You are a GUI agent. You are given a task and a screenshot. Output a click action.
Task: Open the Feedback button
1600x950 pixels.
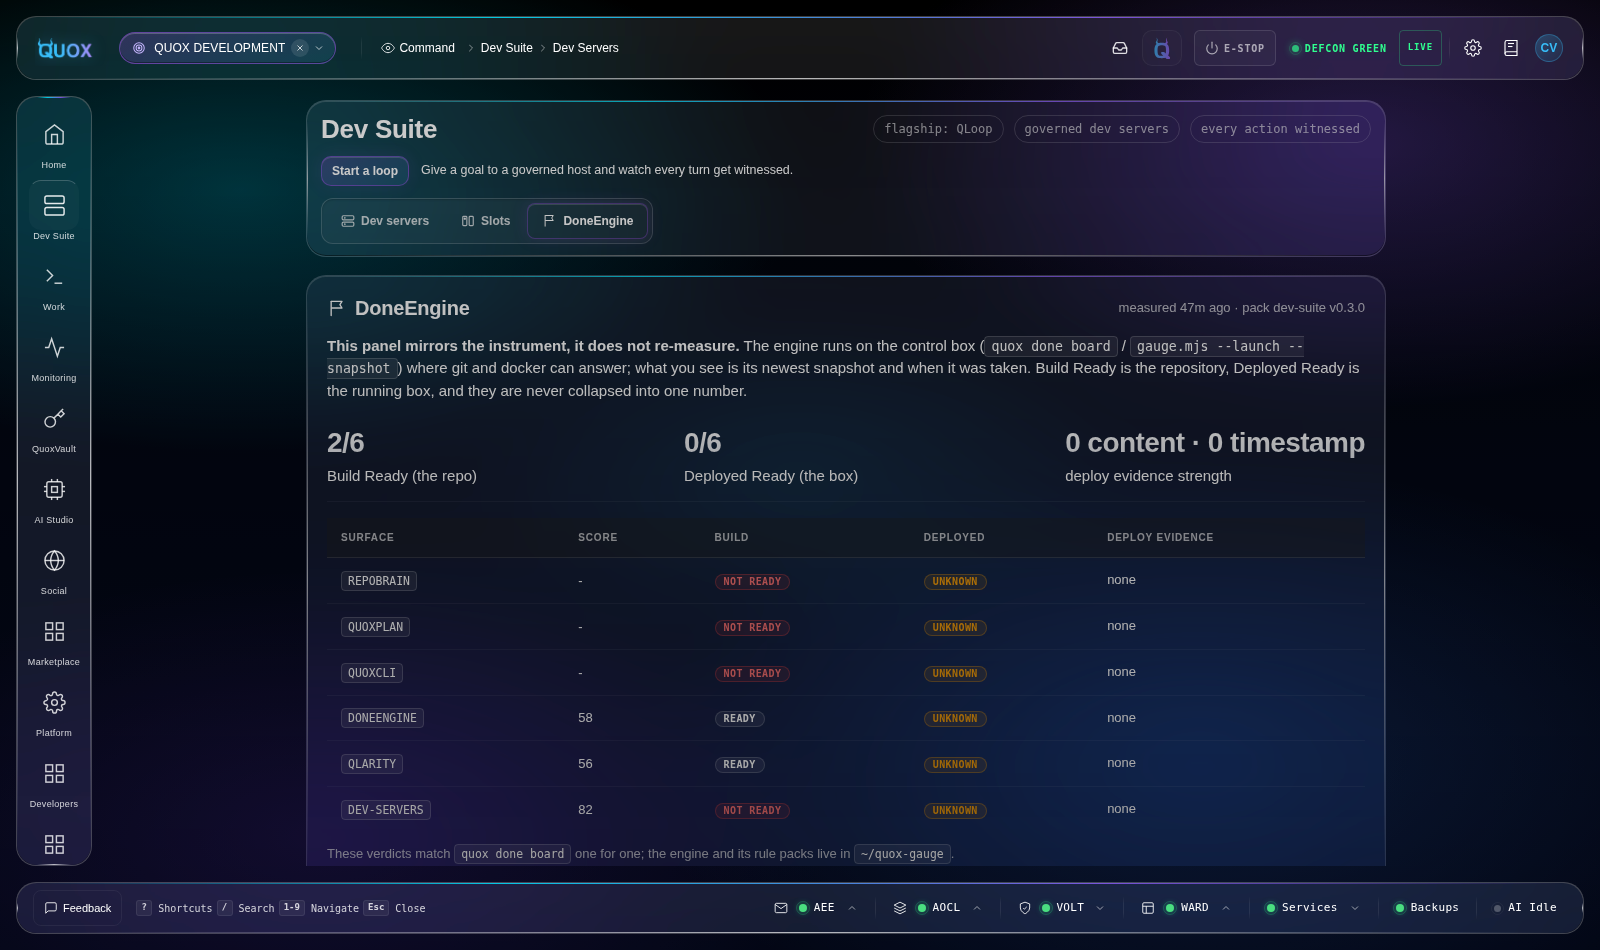pos(78,908)
